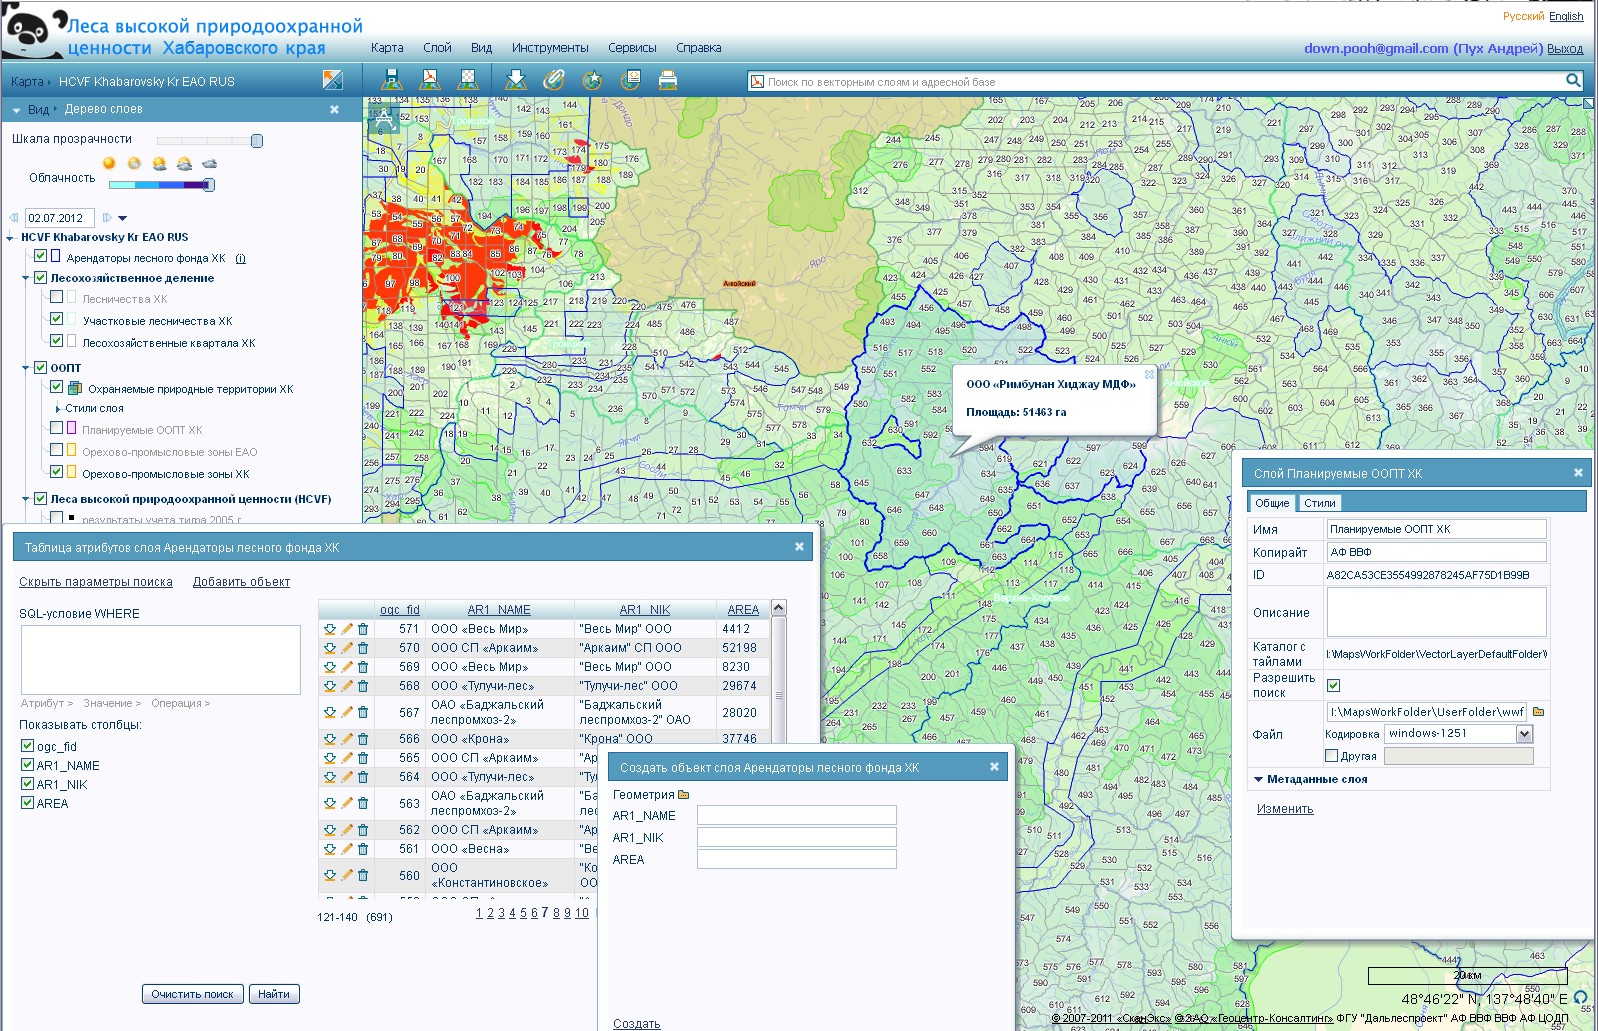Viewport: 1598px width, 1031px height.
Task: Click pencil edit icon in row 568
Action: point(346,686)
